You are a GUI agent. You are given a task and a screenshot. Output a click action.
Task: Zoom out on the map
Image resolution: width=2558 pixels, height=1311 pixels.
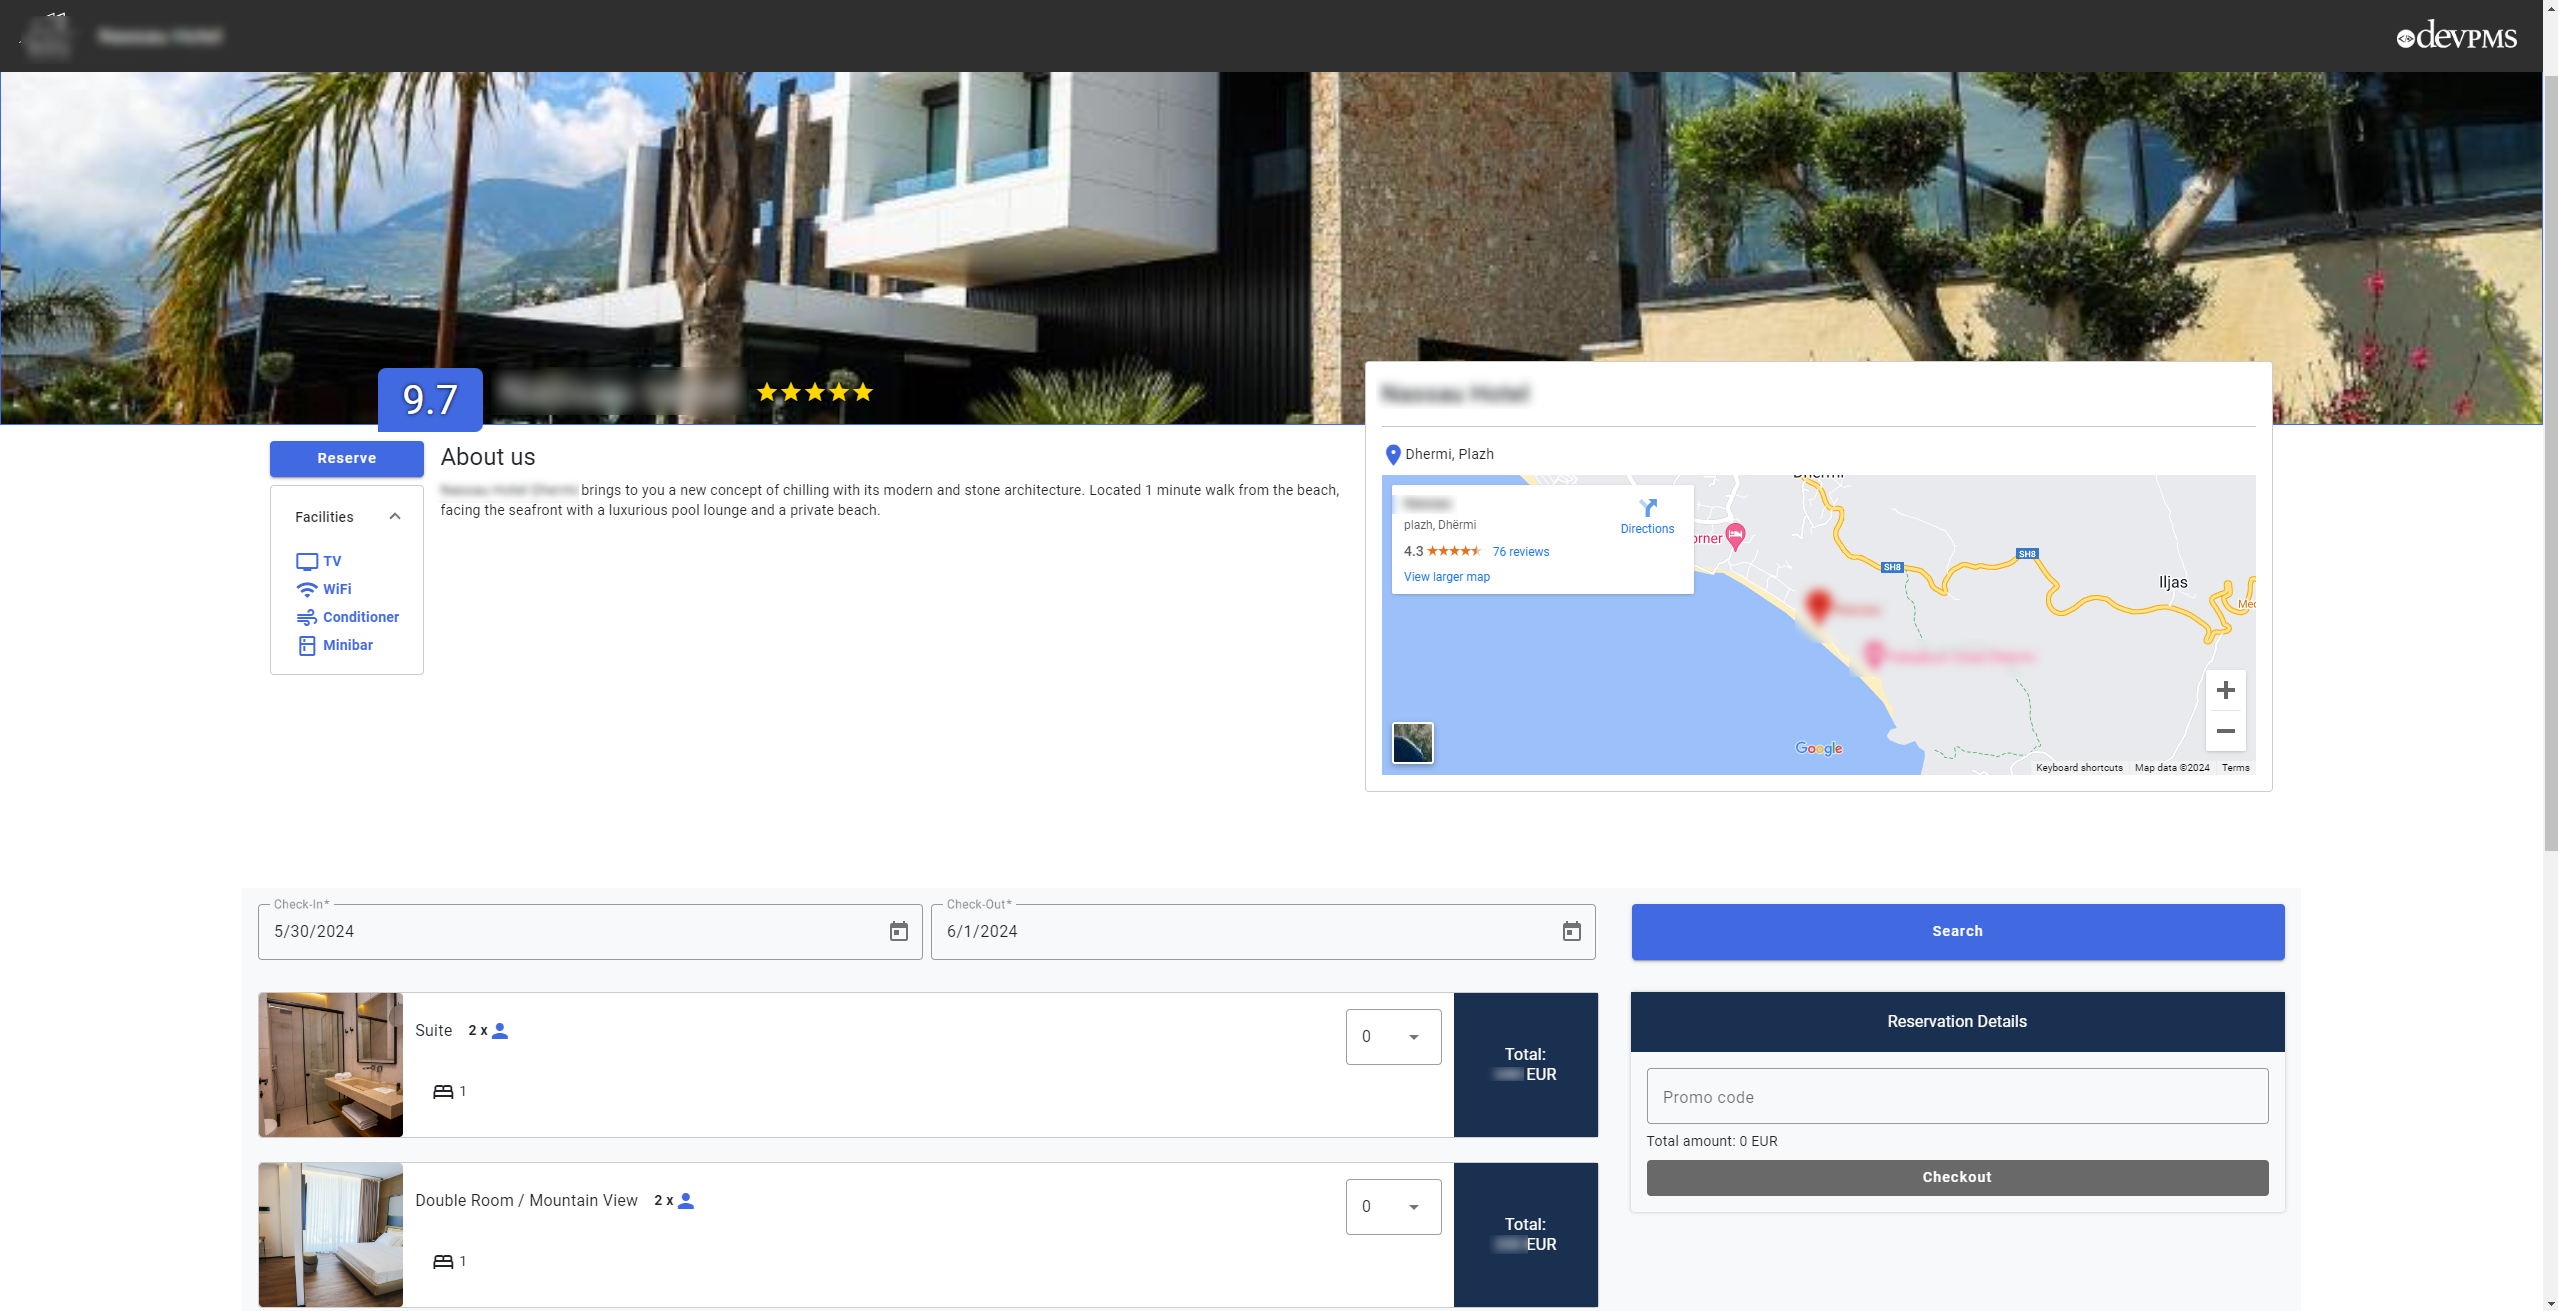[x=2225, y=731]
